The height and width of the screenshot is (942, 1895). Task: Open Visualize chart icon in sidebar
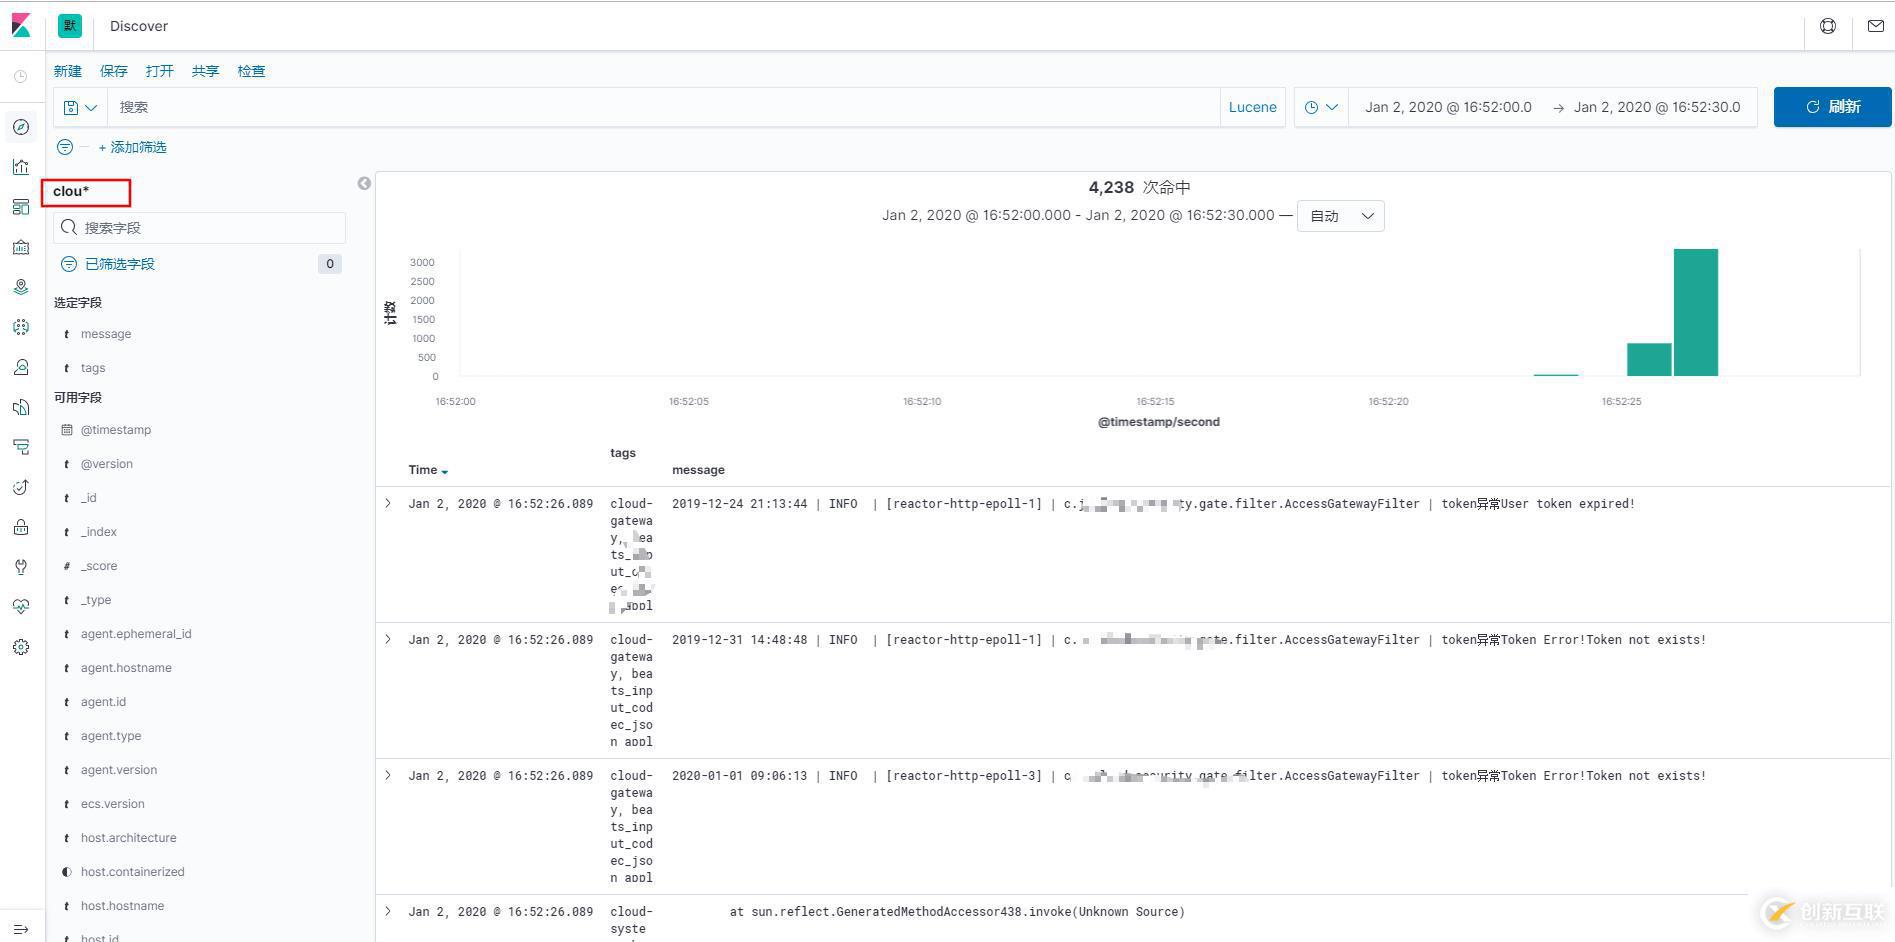(21, 167)
